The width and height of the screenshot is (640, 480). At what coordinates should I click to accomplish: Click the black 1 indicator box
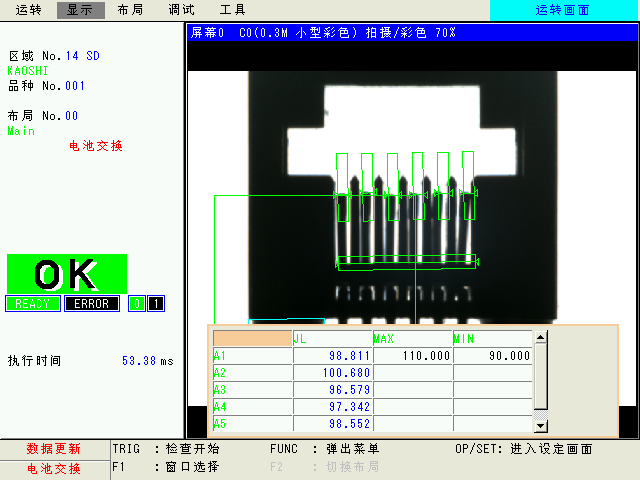coord(156,304)
